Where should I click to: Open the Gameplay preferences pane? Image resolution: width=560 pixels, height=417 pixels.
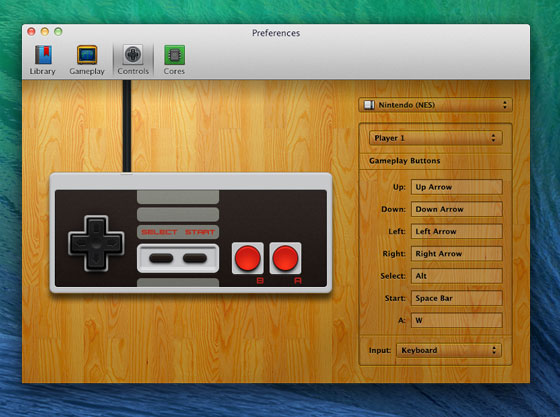87,60
